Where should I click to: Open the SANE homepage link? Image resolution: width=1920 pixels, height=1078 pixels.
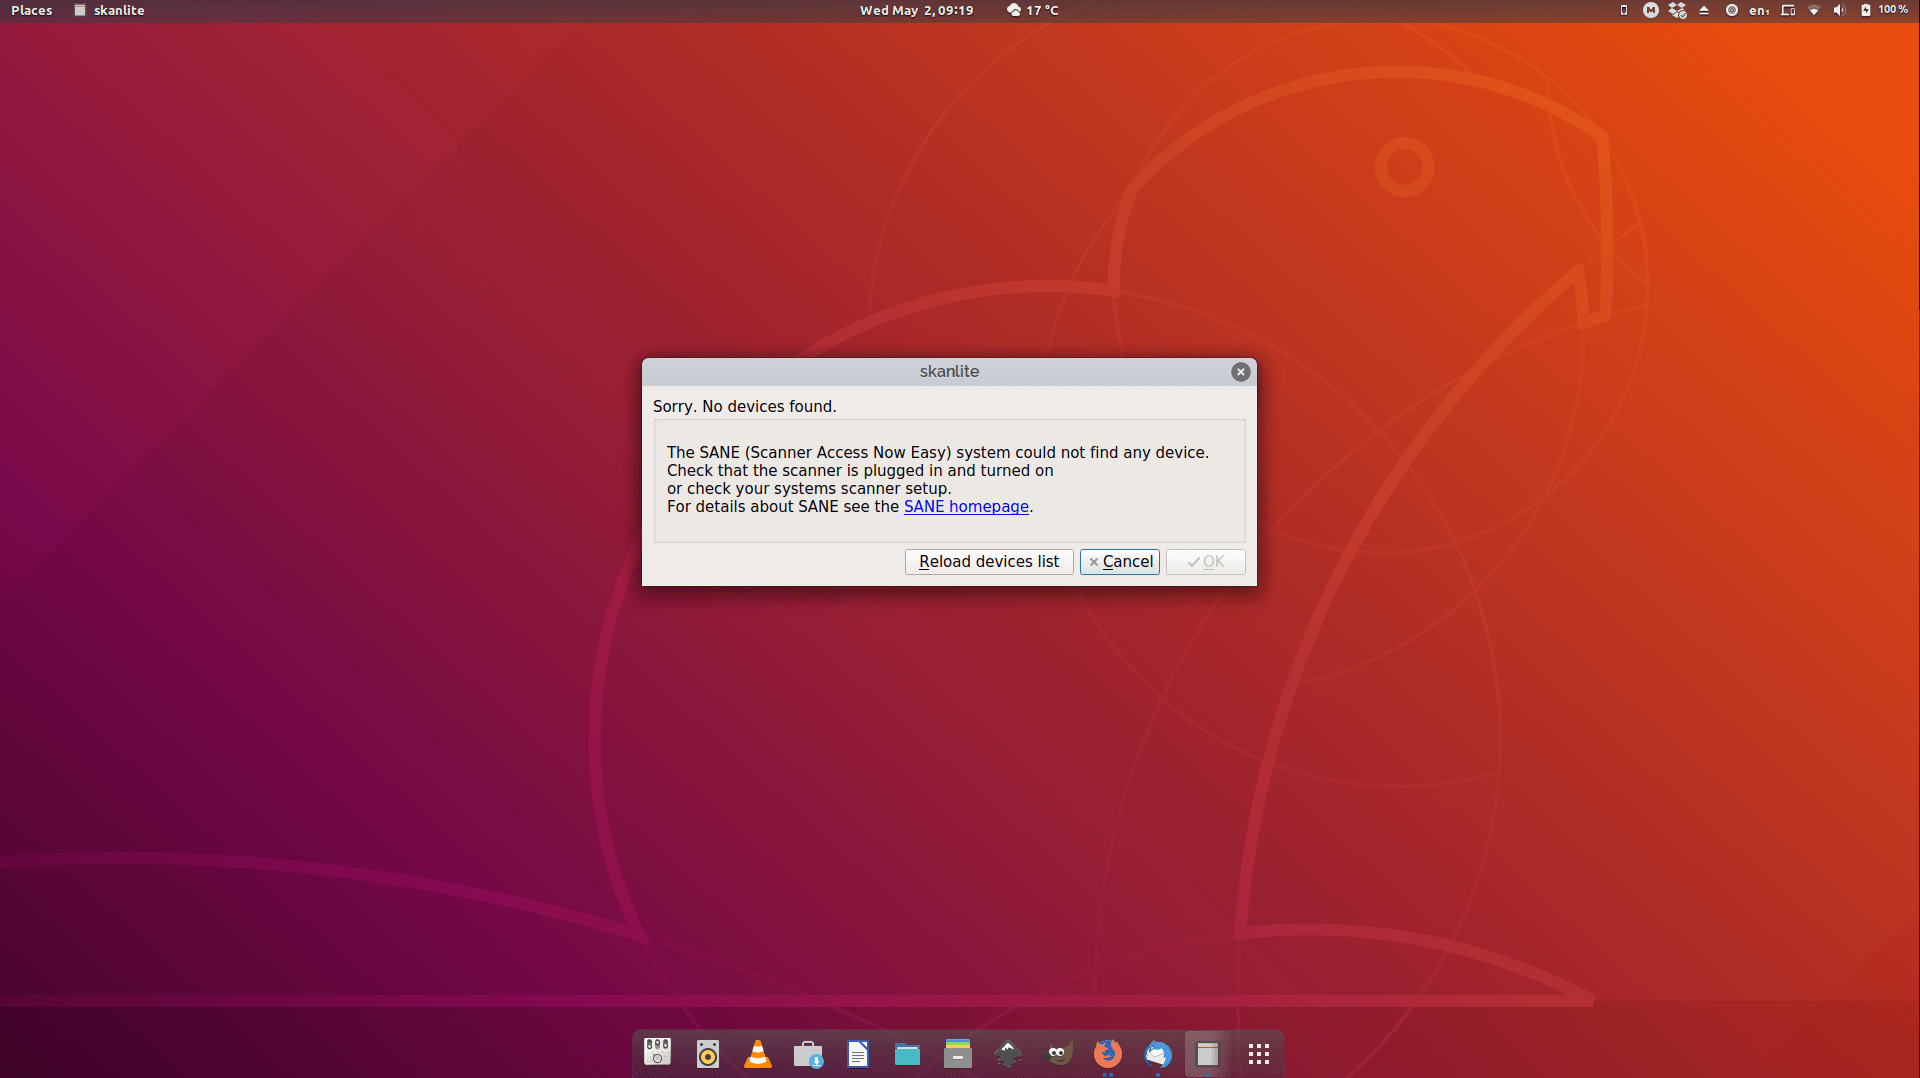click(966, 507)
